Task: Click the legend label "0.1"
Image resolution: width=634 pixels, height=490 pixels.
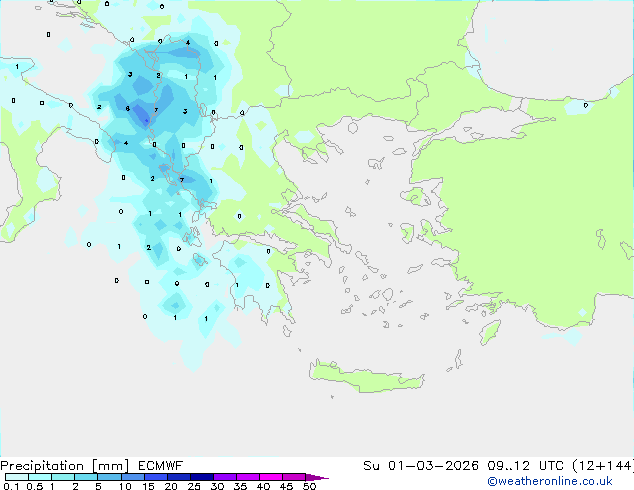Action: tap(11, 486)
